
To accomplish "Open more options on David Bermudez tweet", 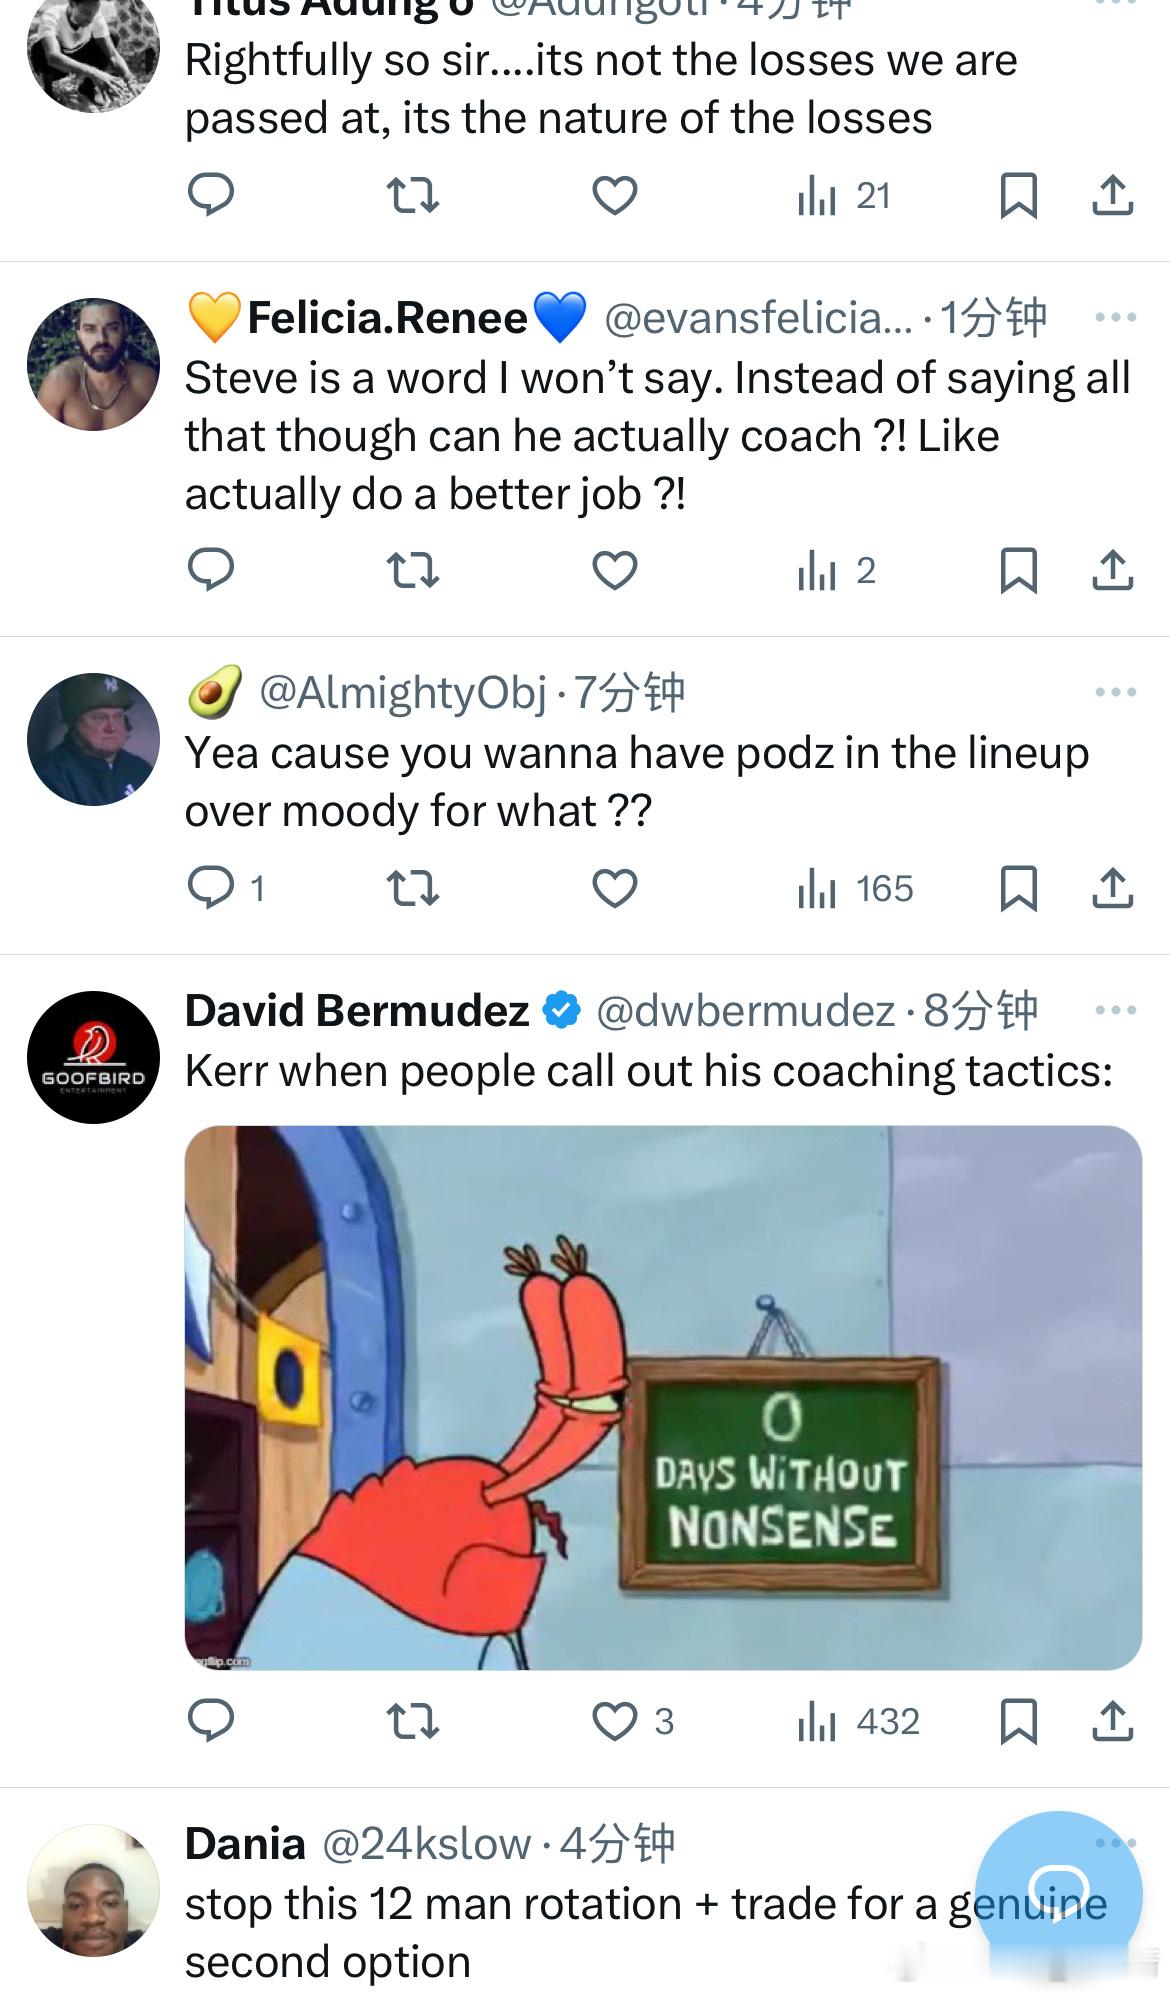I will tap(1115, 1010).
